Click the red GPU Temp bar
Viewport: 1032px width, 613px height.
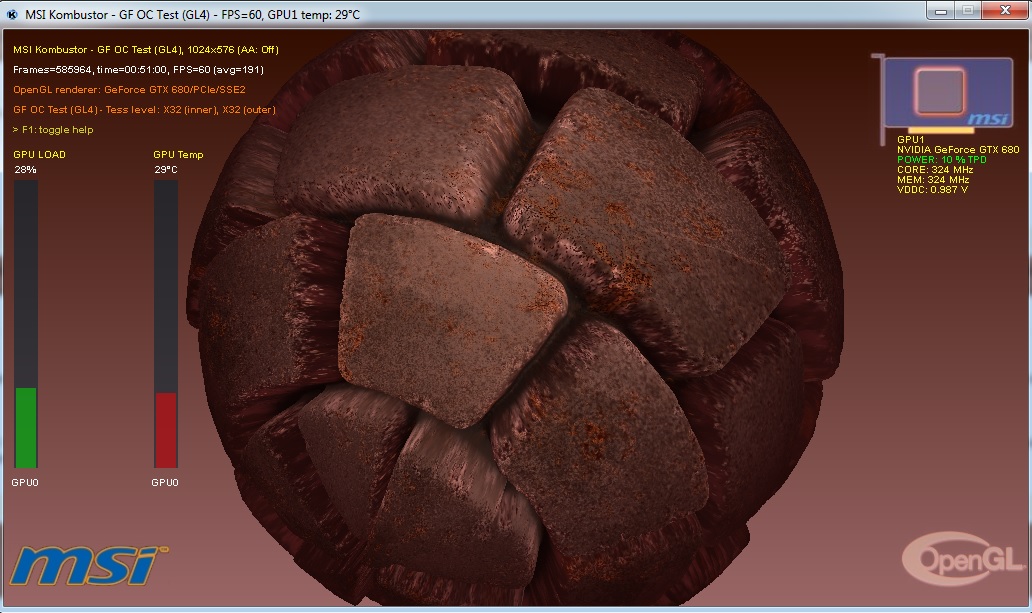(165, 430)
